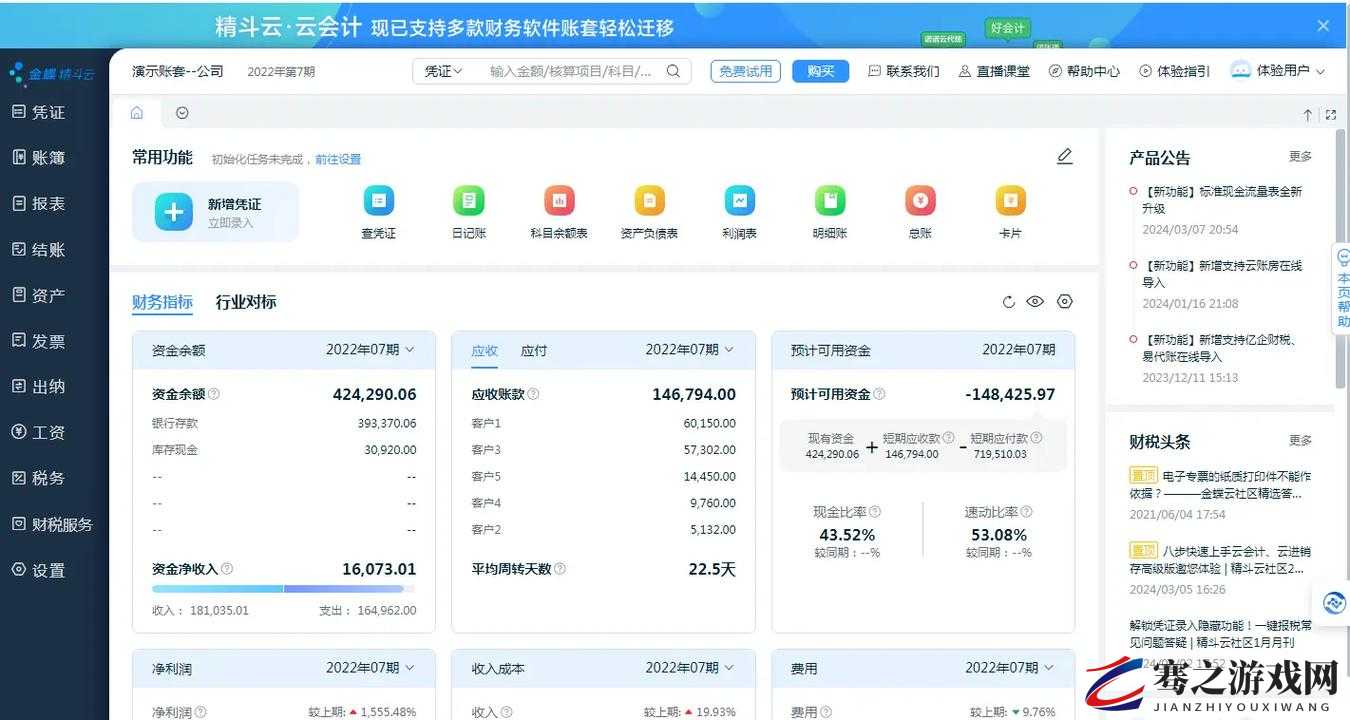Image resolution: width=1350 pixels, height=720 pixels.
Task: Open the 资产负债表 shortcut icon
Action: point(649,201)
